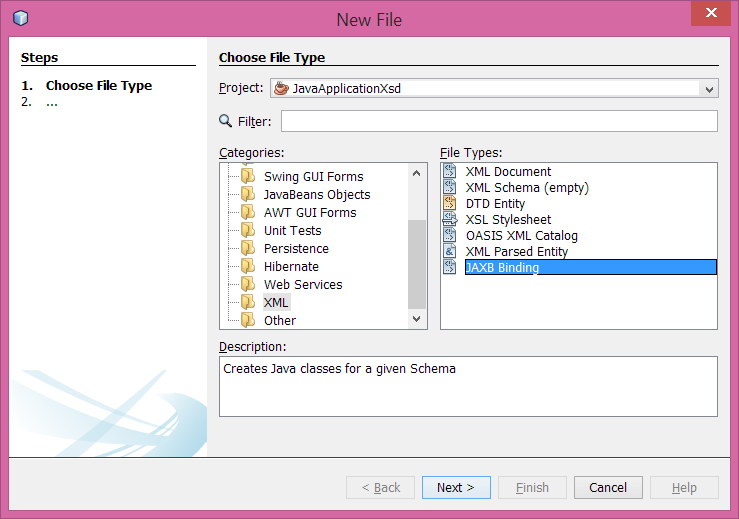Image resolution: width=739 pixels, height=519 pixels.
Task: Click the NetBeans cube icon in title bar
Action: click(21, 18)
